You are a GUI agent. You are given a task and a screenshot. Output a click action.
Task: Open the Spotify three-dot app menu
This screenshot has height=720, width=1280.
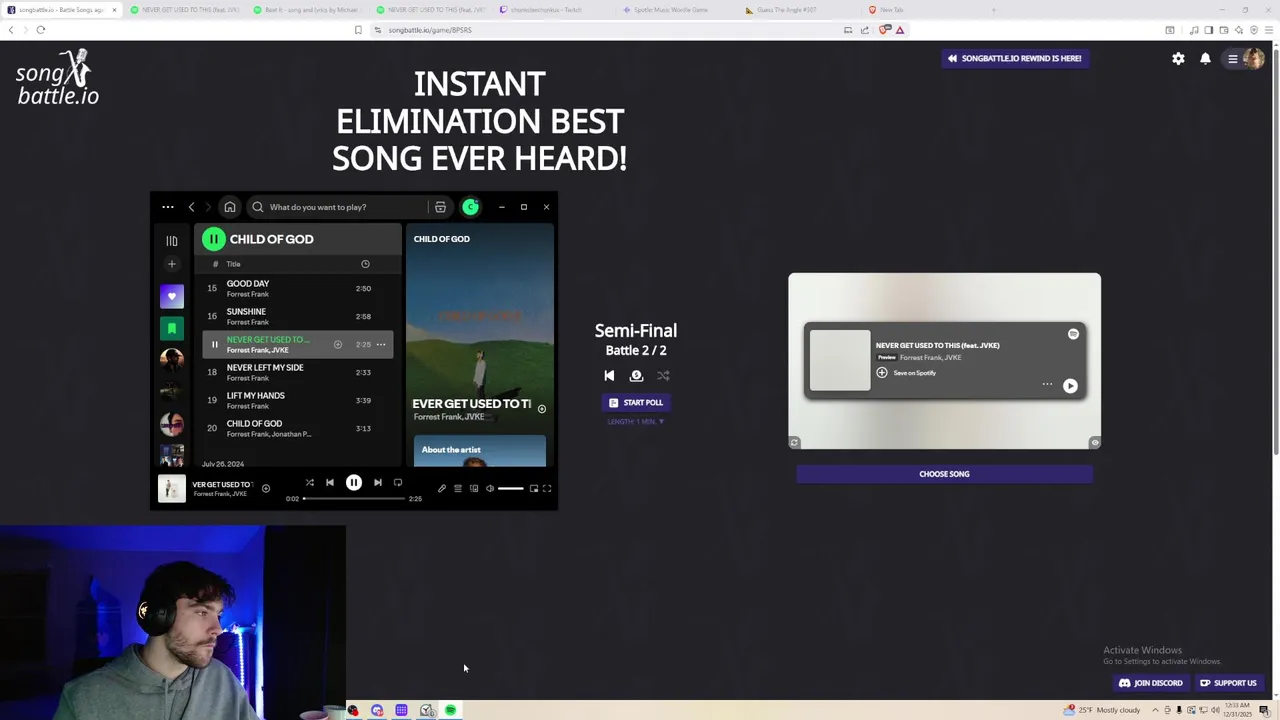point(168,207)
